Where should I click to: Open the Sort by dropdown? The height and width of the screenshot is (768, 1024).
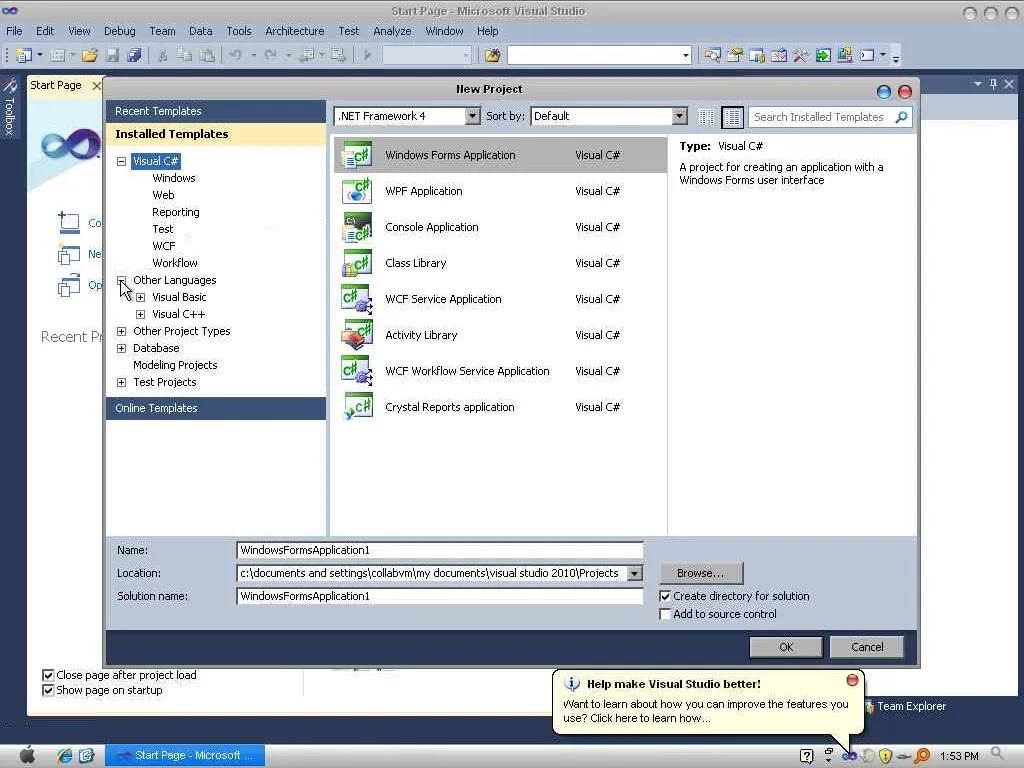[x=680, y=116]
